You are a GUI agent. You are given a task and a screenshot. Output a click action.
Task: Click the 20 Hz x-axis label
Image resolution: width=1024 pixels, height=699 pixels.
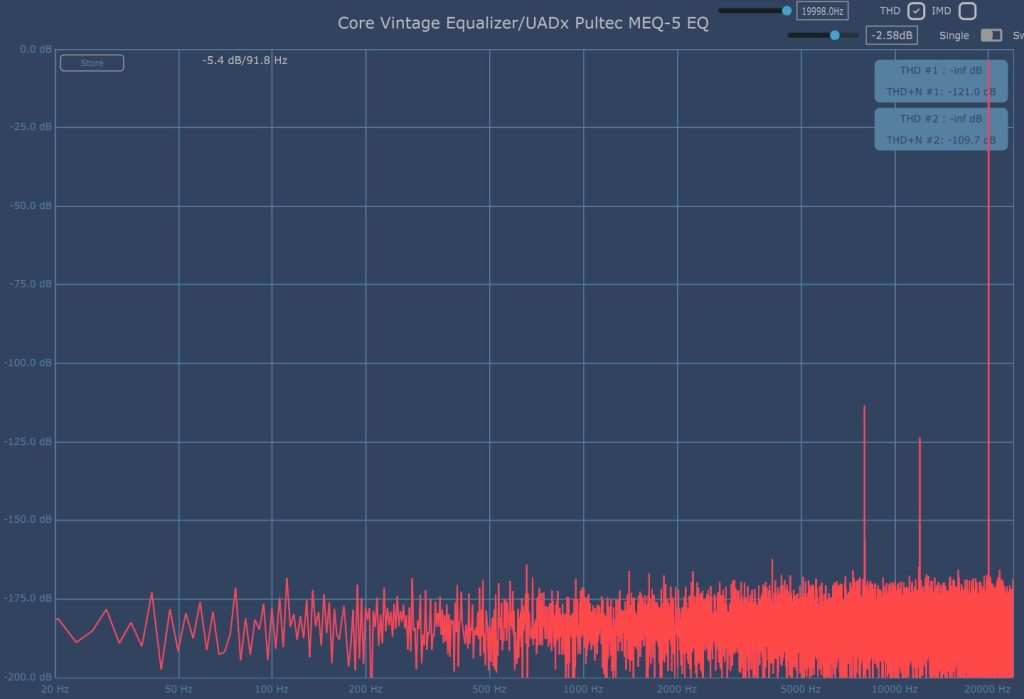55,689
